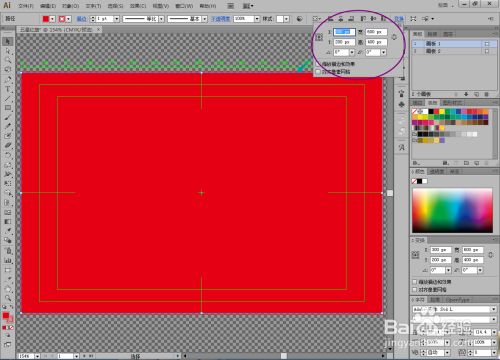The height and width of the screenshot is (360, 500).
Task: Open the 视图(V) menu
Action: 161,6
